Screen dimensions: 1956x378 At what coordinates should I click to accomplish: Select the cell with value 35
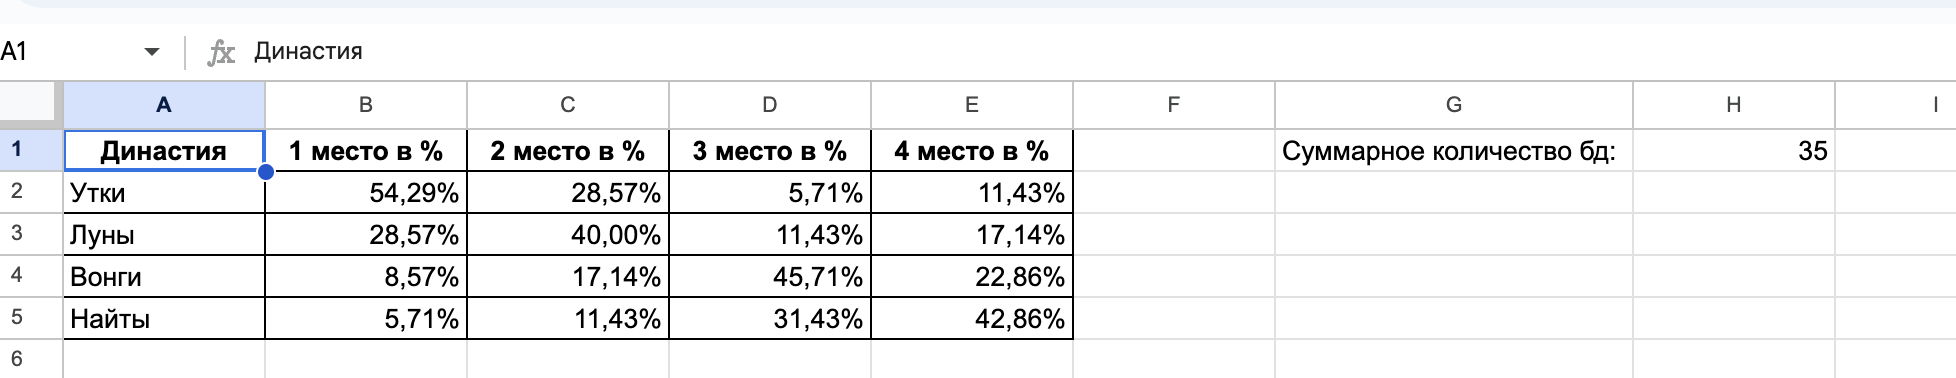click(1734, 151)
